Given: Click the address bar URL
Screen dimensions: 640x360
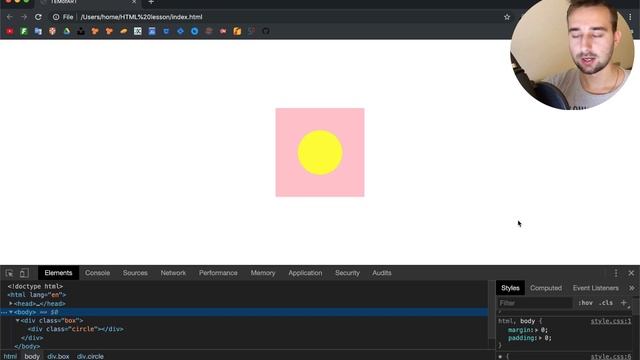Looking at the screenshot, I should tap(141, 17).
